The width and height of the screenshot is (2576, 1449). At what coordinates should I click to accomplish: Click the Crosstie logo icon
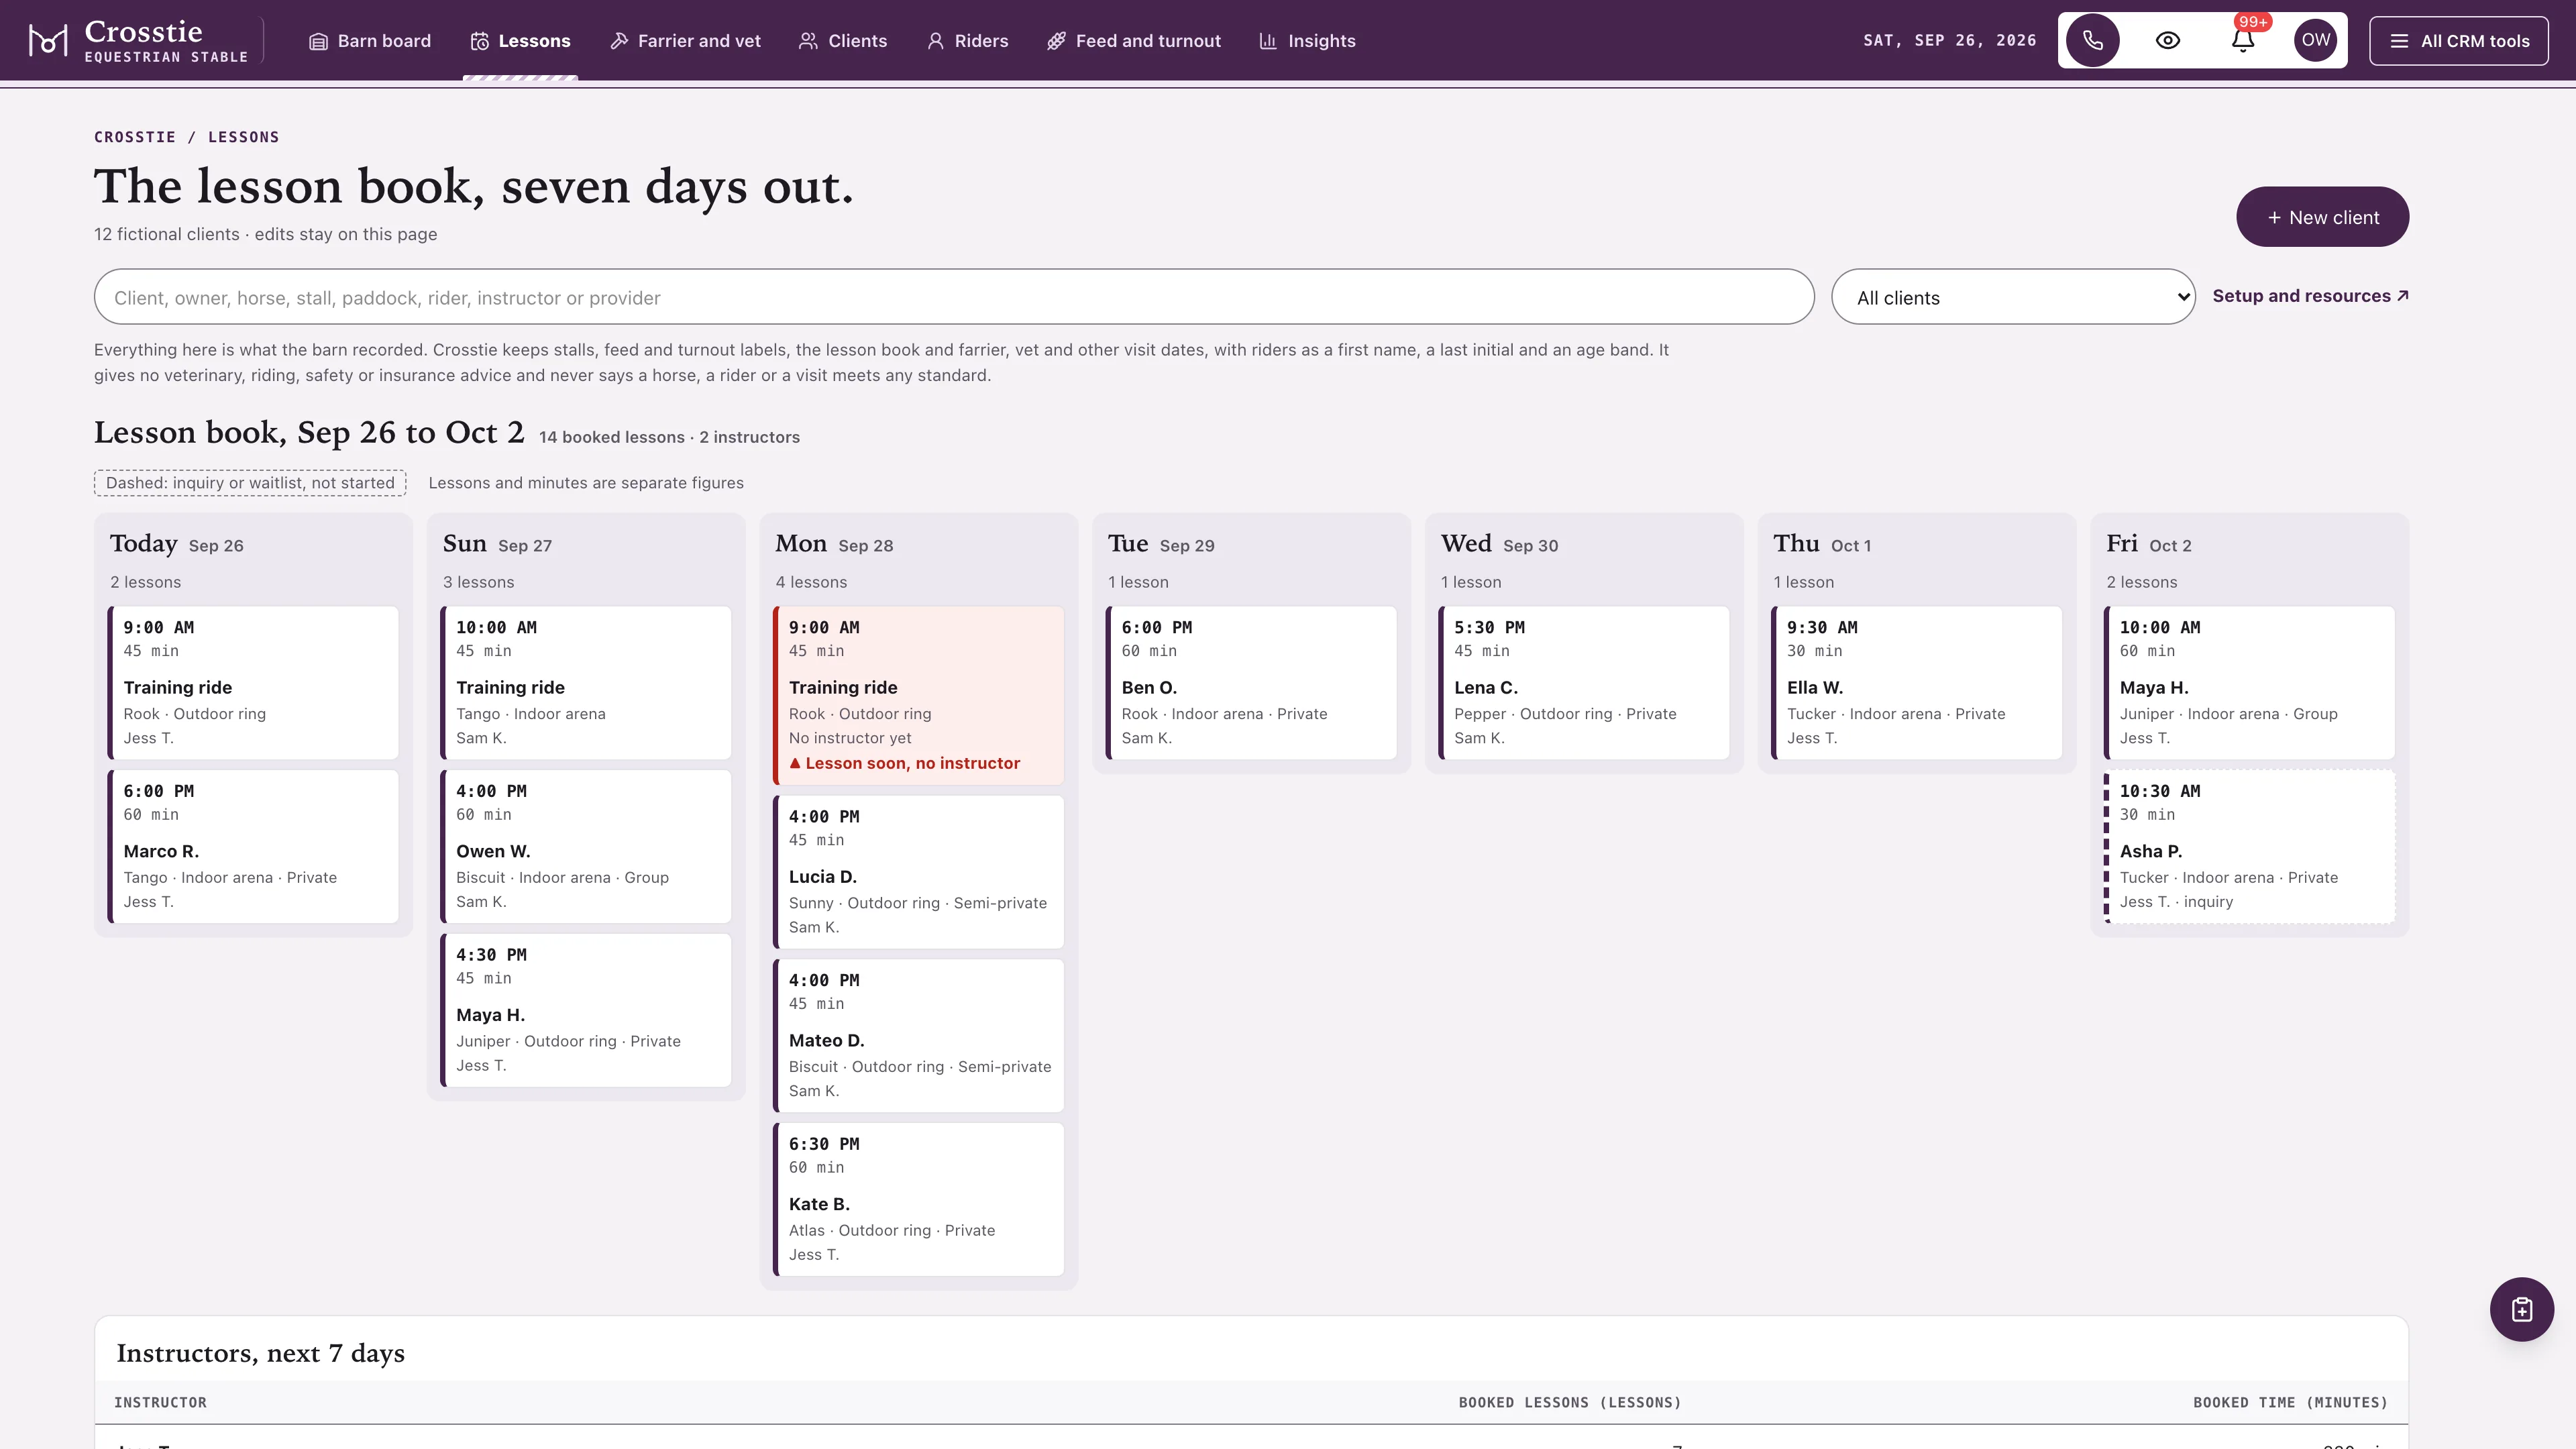[x=48, y=41]
